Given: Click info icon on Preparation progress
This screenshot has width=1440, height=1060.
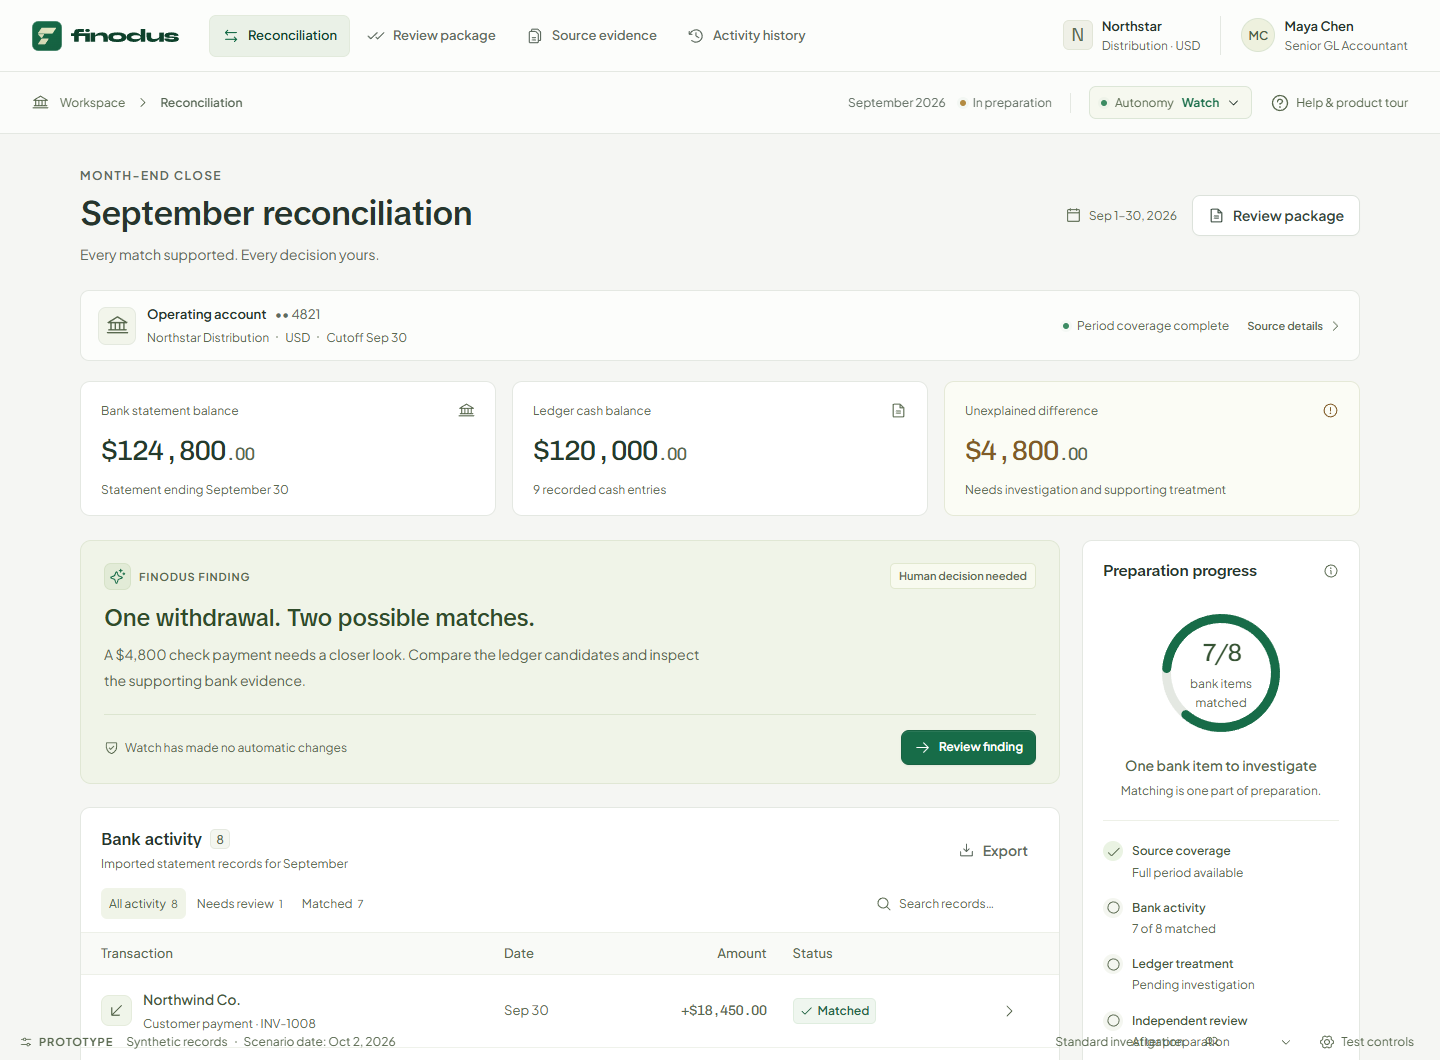Looking at the screenshot, I should pos(1331,571).
